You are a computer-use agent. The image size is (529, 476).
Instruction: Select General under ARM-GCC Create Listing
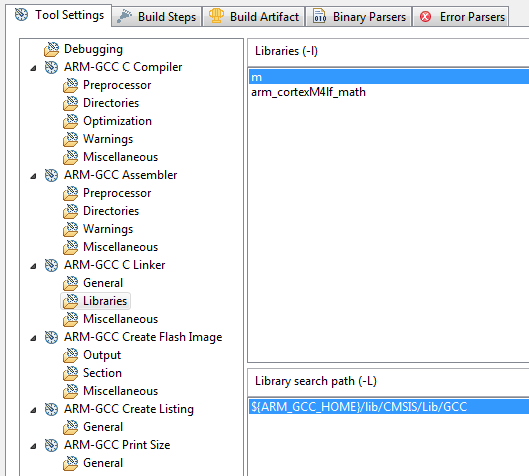[103, 427]
